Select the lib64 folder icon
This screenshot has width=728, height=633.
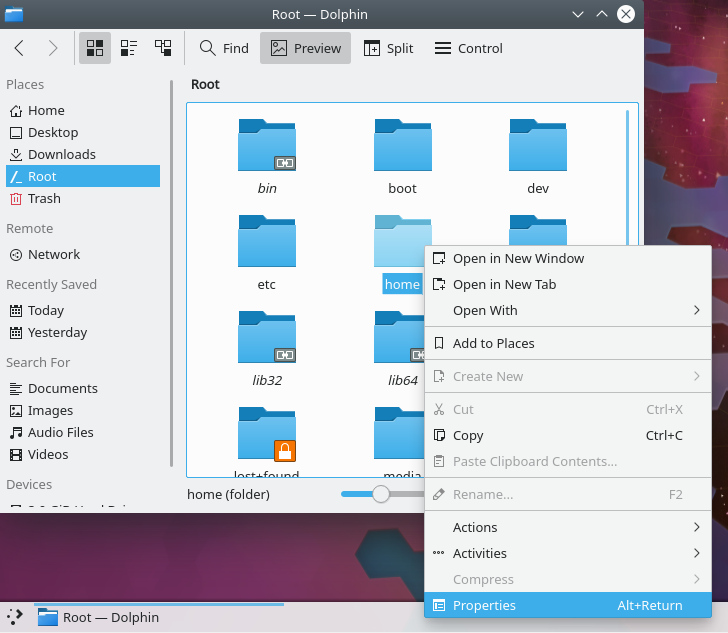pyautogui.click(x=399, y=337)
